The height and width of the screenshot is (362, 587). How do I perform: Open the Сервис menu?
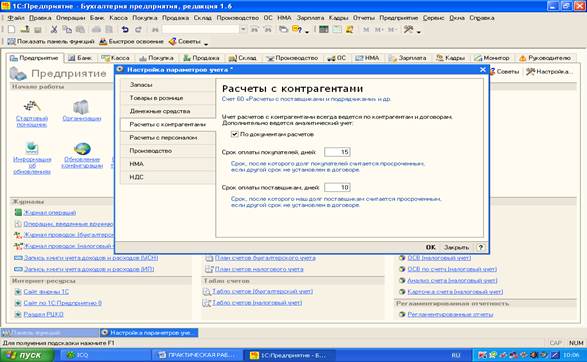433,18
